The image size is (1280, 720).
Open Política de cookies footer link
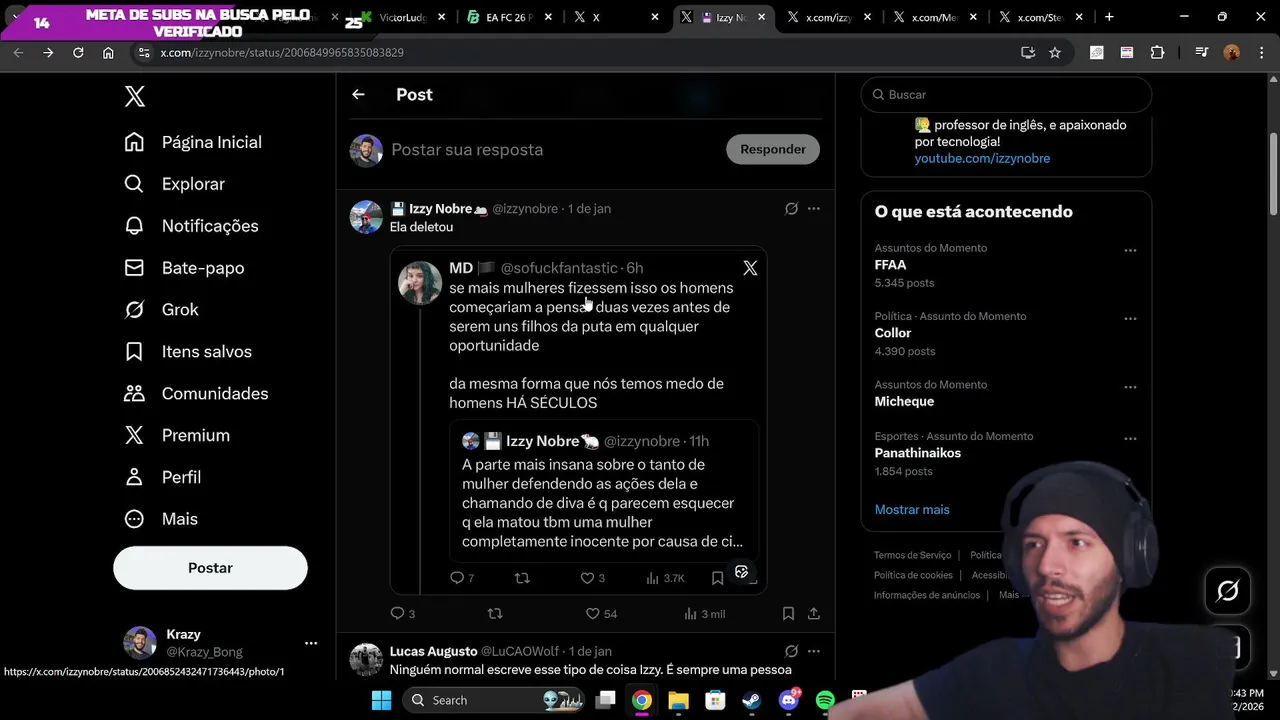click(913, 575)
